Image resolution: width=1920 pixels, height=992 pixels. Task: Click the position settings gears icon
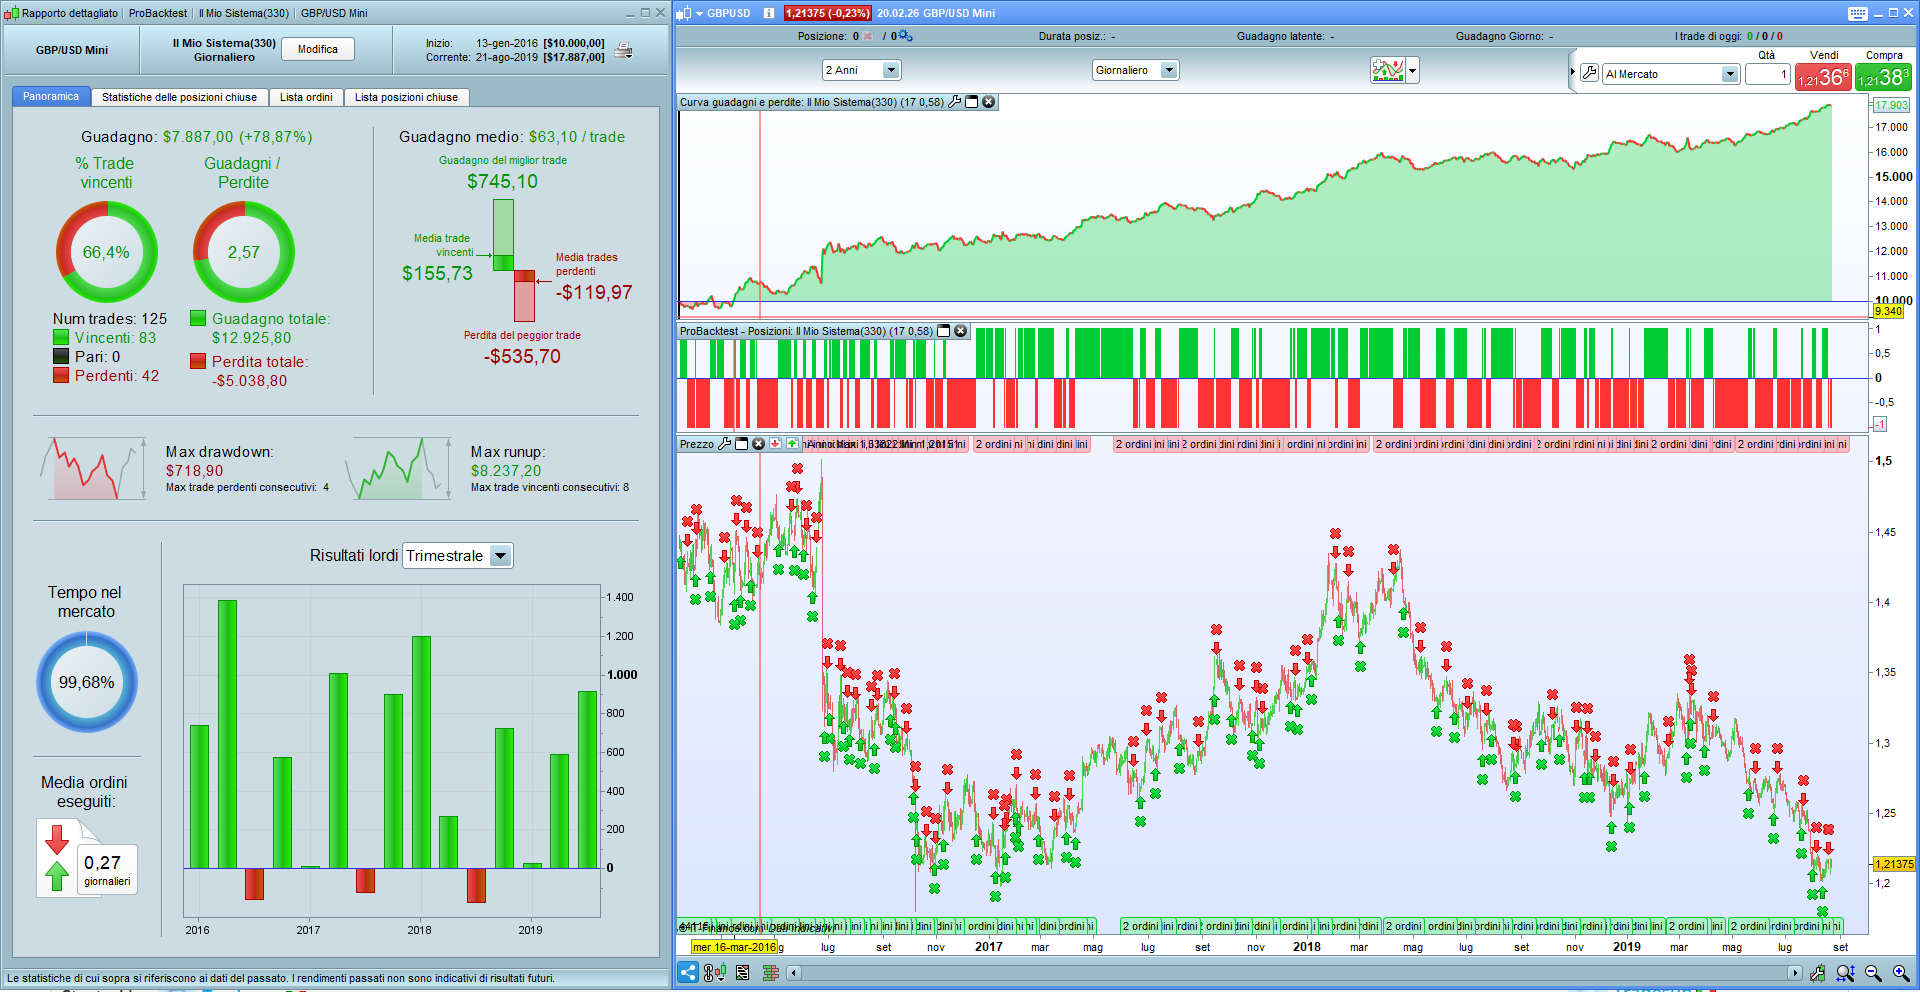[905, 36]
